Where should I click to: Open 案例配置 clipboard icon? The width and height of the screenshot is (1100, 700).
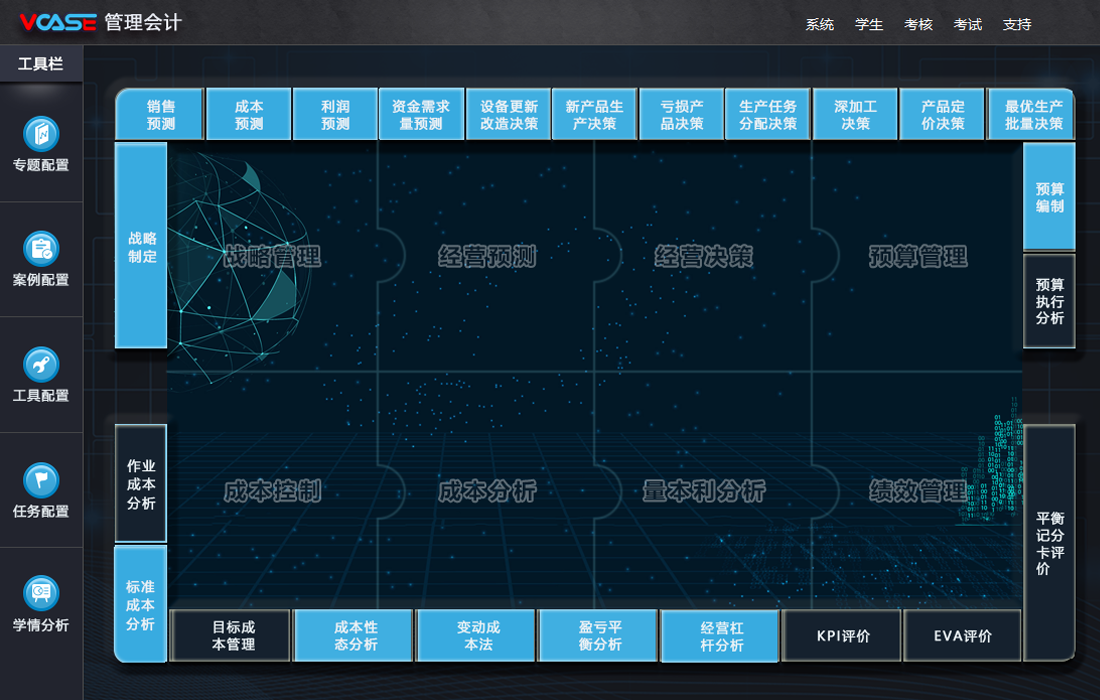pos(41,250)
